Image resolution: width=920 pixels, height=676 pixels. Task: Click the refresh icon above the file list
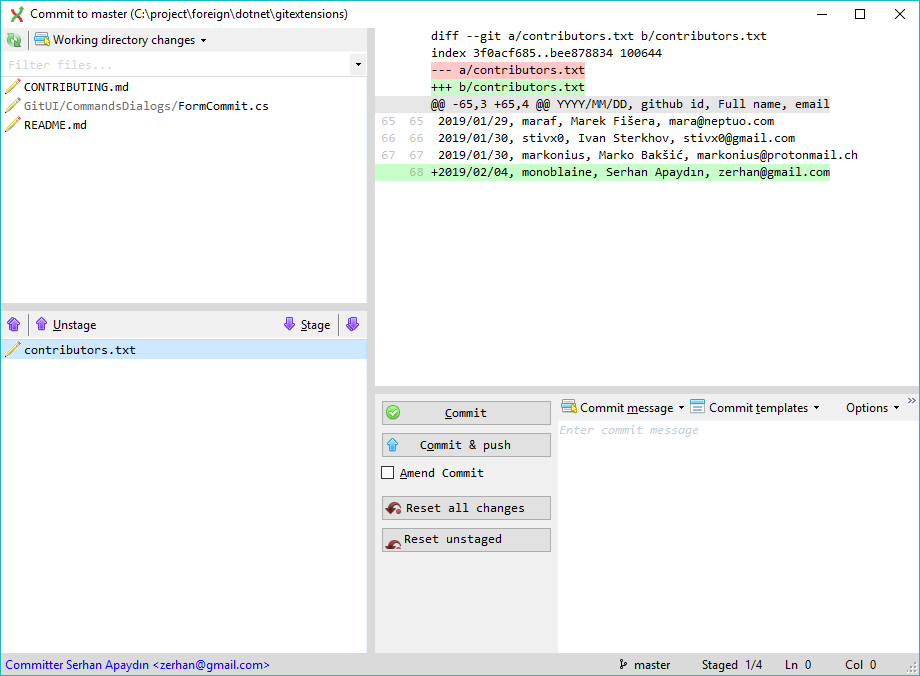pos(13,40)
